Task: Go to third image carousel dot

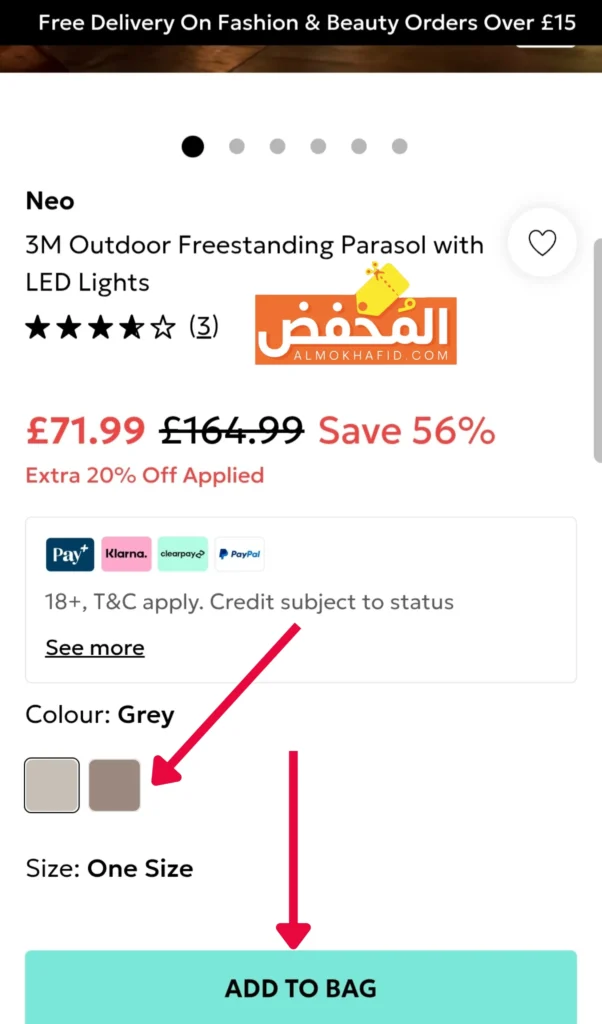Action: [277, 146]
